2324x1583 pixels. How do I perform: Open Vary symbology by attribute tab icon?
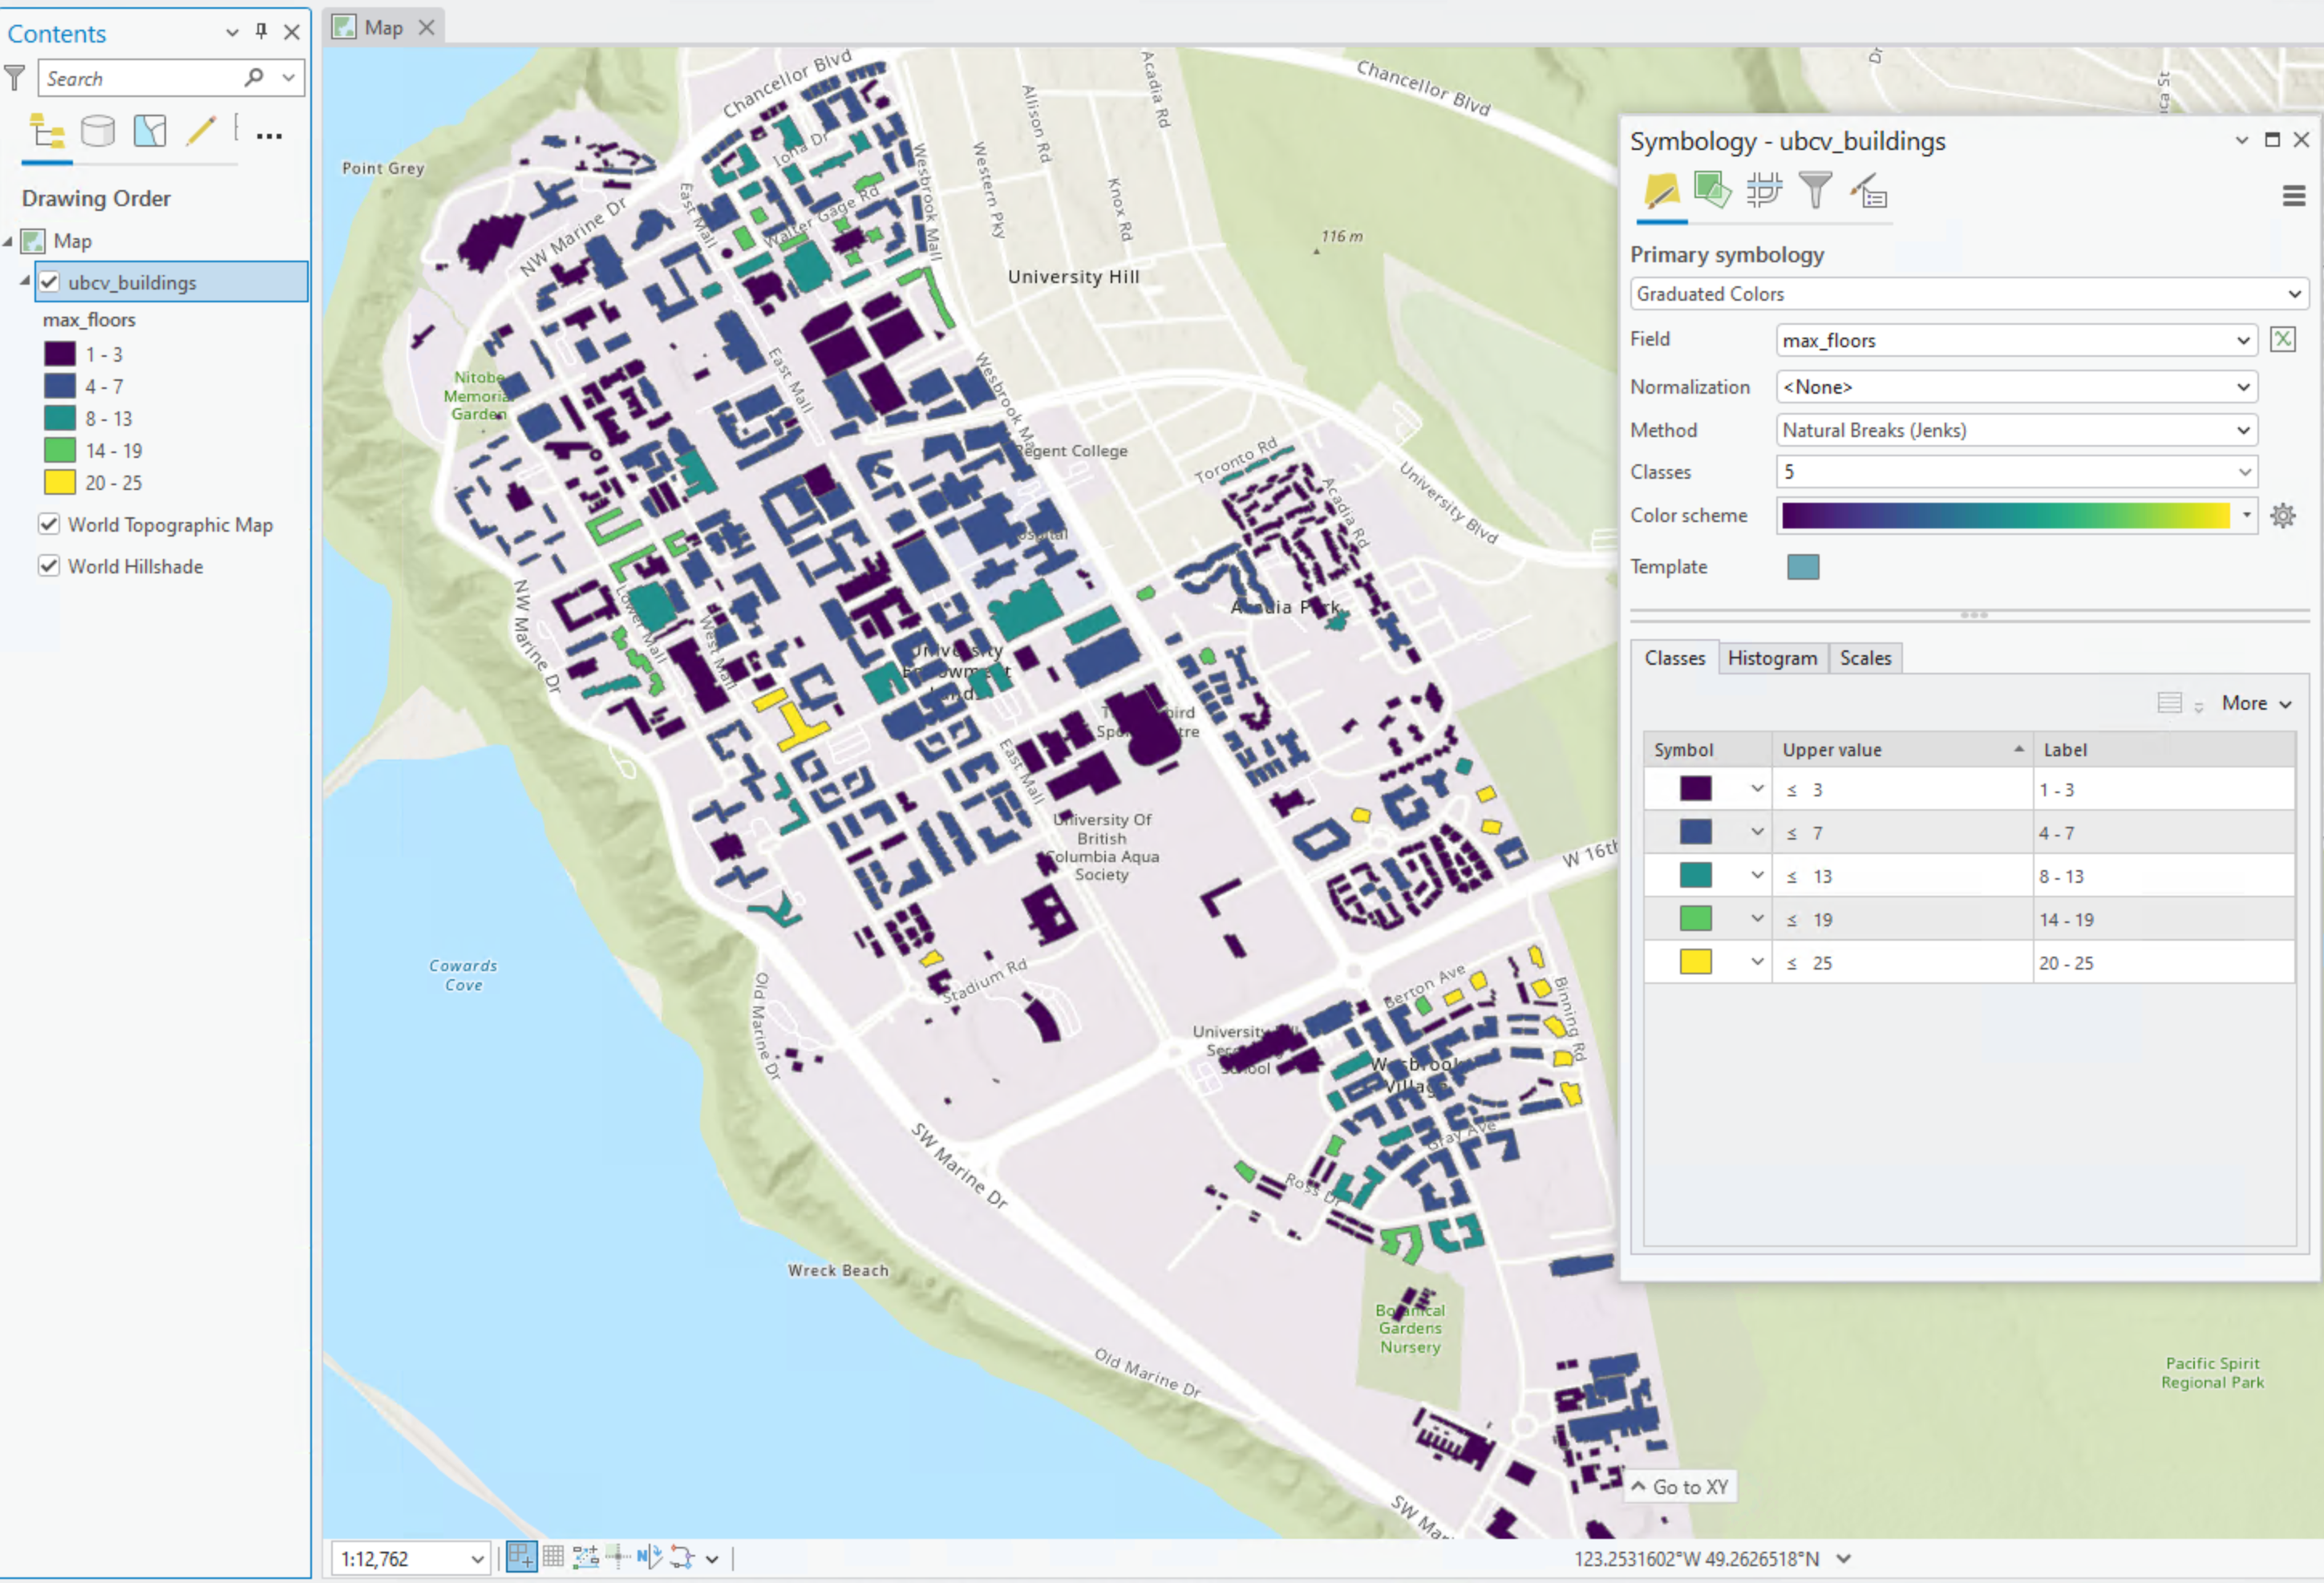[x=1711, y=189]
